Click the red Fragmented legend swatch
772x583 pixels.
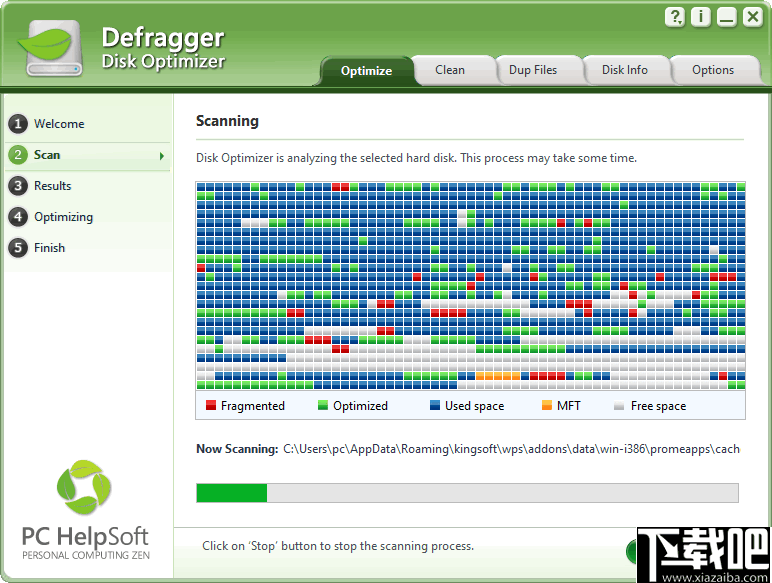(x=211, y=405)
